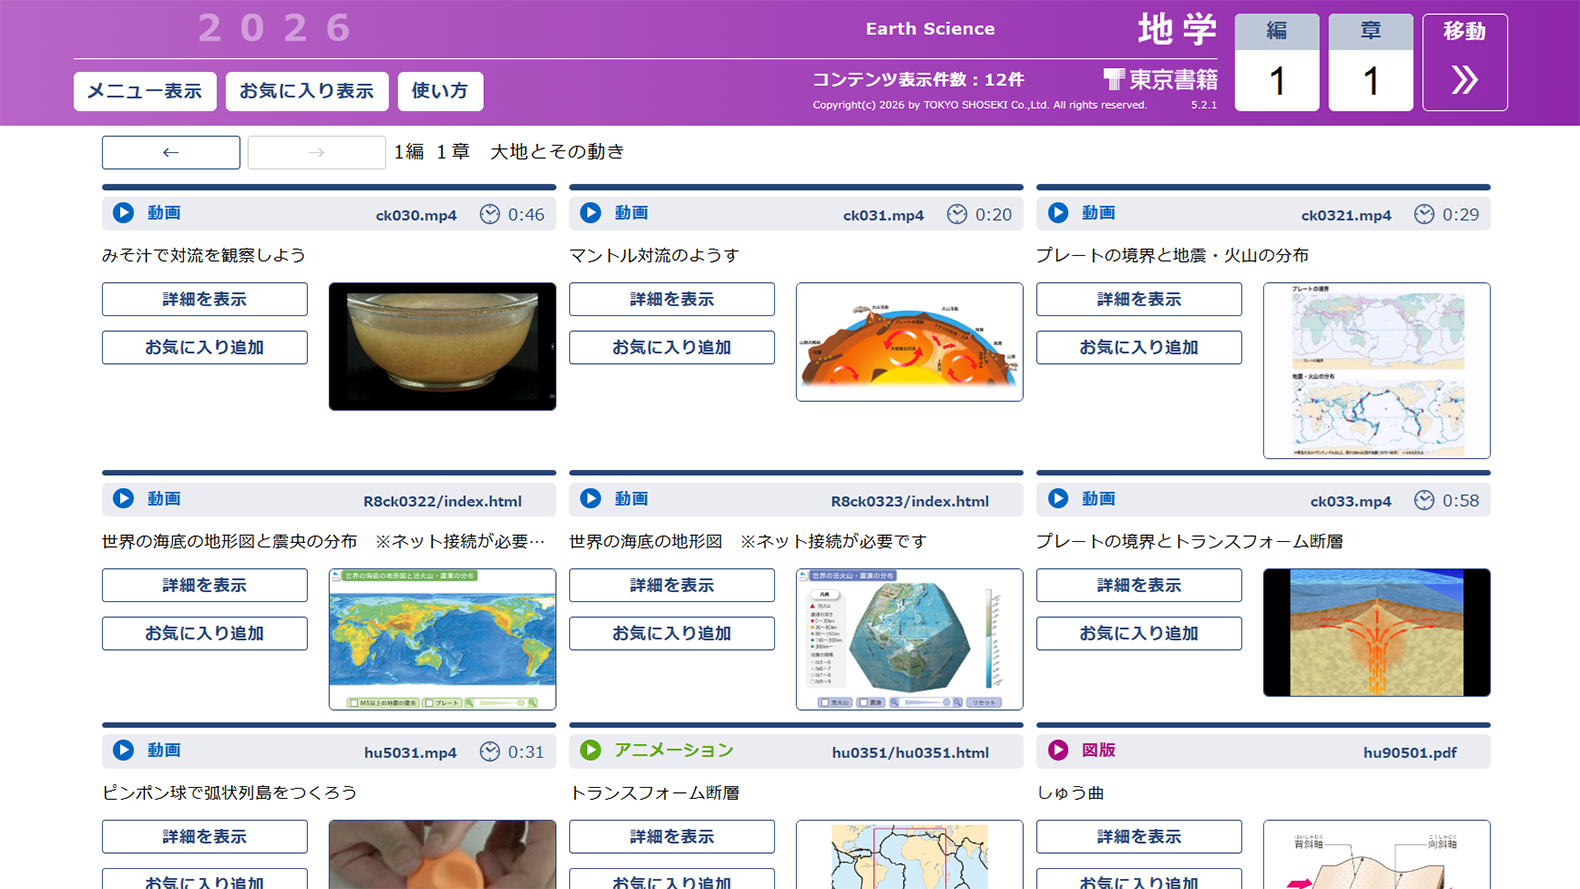Click the zoom slider in the seafloor map thumbnail
1580x889 pixels.
500,703
